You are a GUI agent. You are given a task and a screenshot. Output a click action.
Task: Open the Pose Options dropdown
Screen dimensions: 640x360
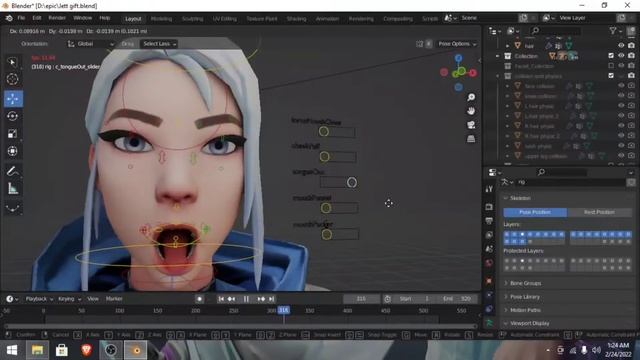(457, 44)
